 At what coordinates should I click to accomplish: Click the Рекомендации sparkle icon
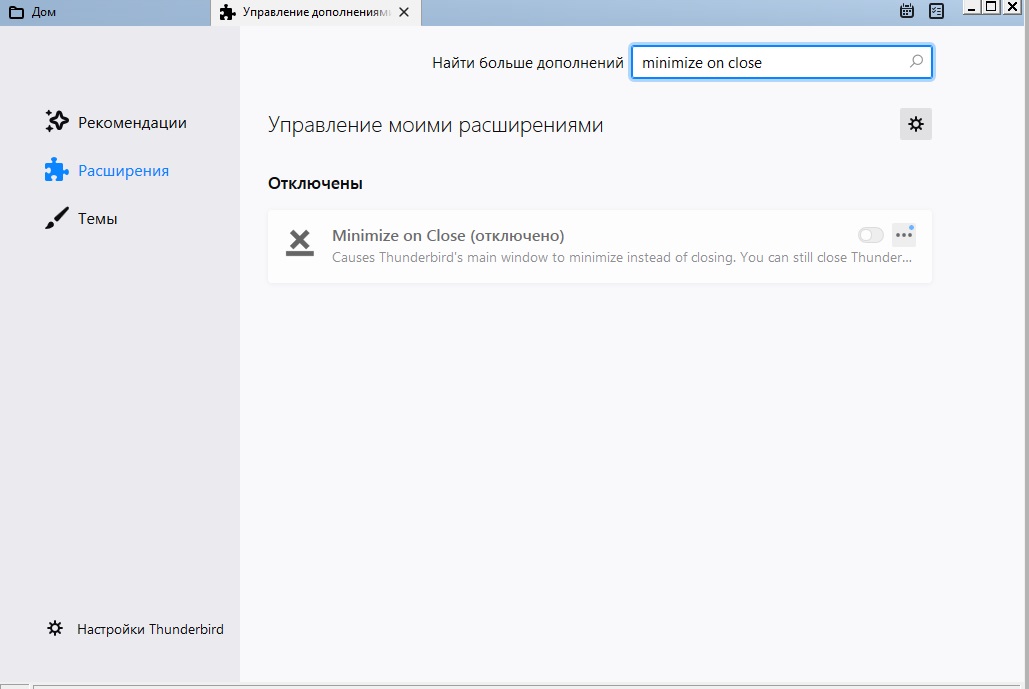point(56,121)
